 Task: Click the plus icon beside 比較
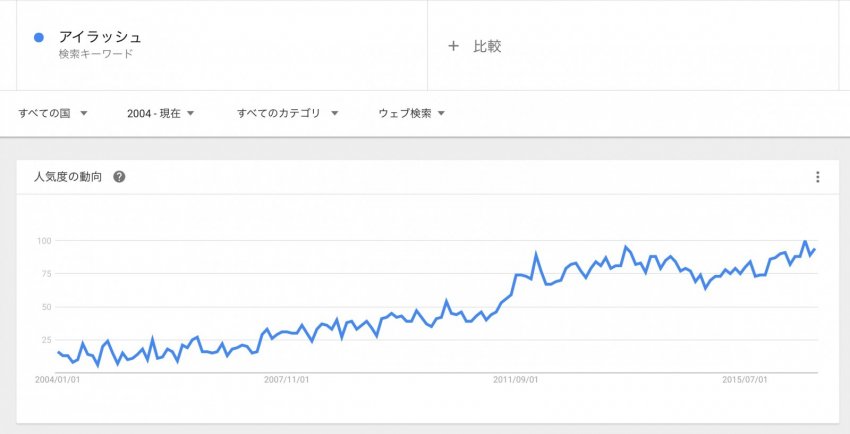(x=453, y=46)
